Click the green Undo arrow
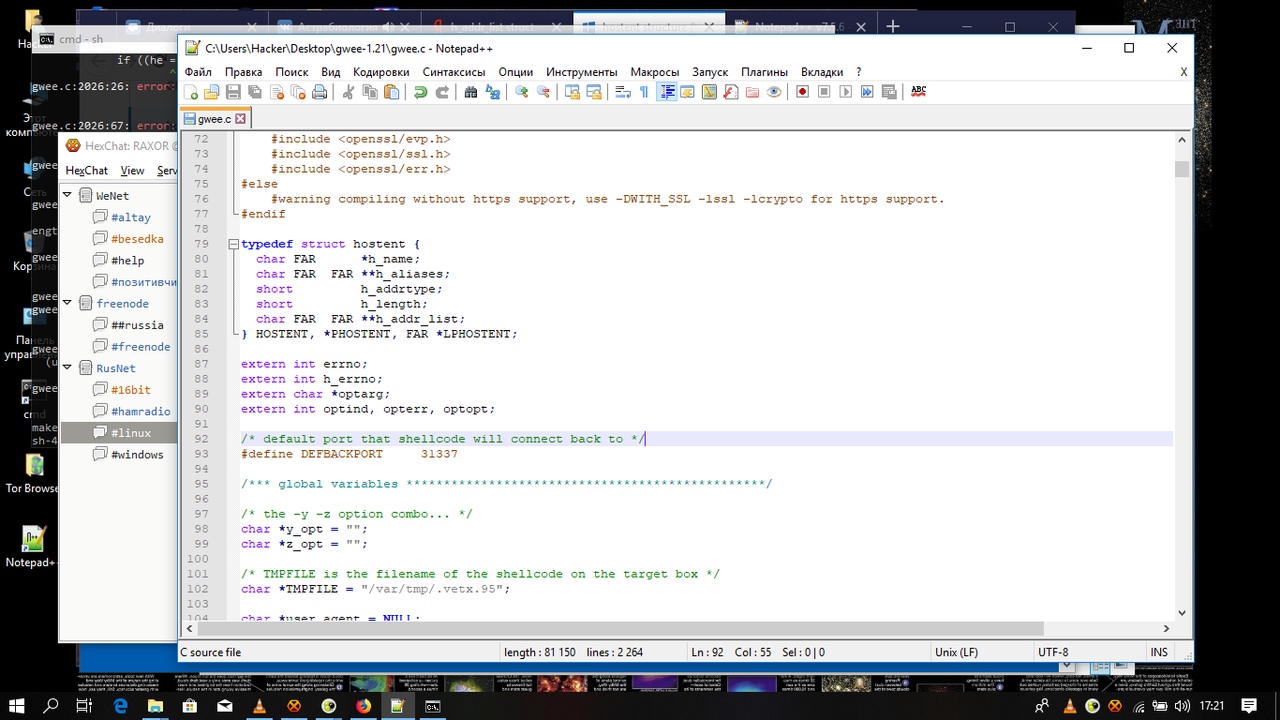 (x=420, y=92)
